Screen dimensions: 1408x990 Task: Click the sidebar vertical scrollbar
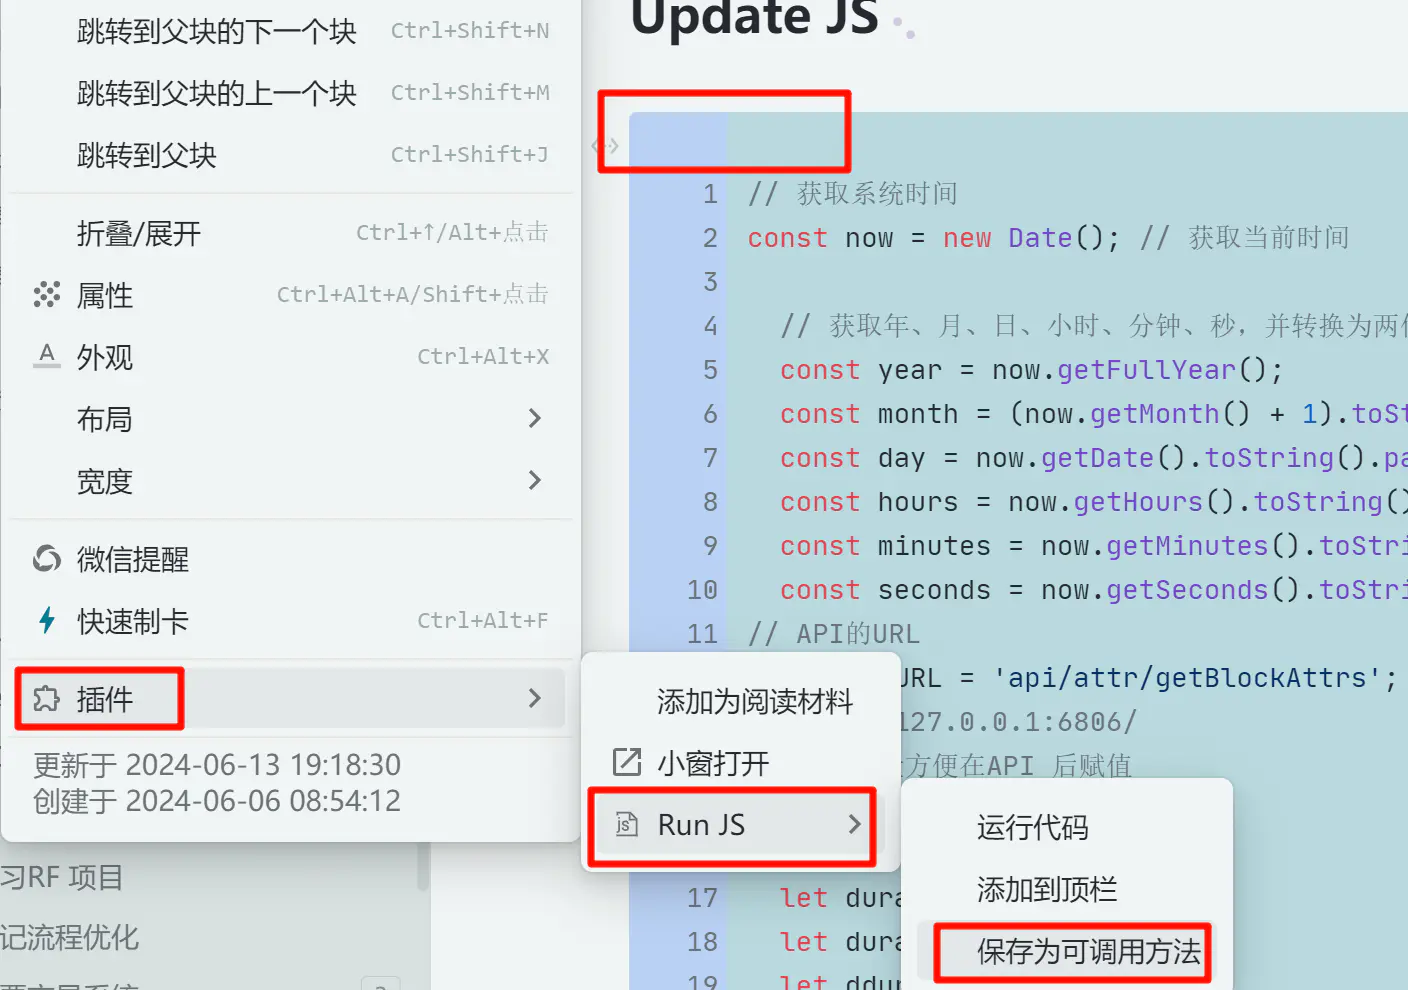pos(423,866)
